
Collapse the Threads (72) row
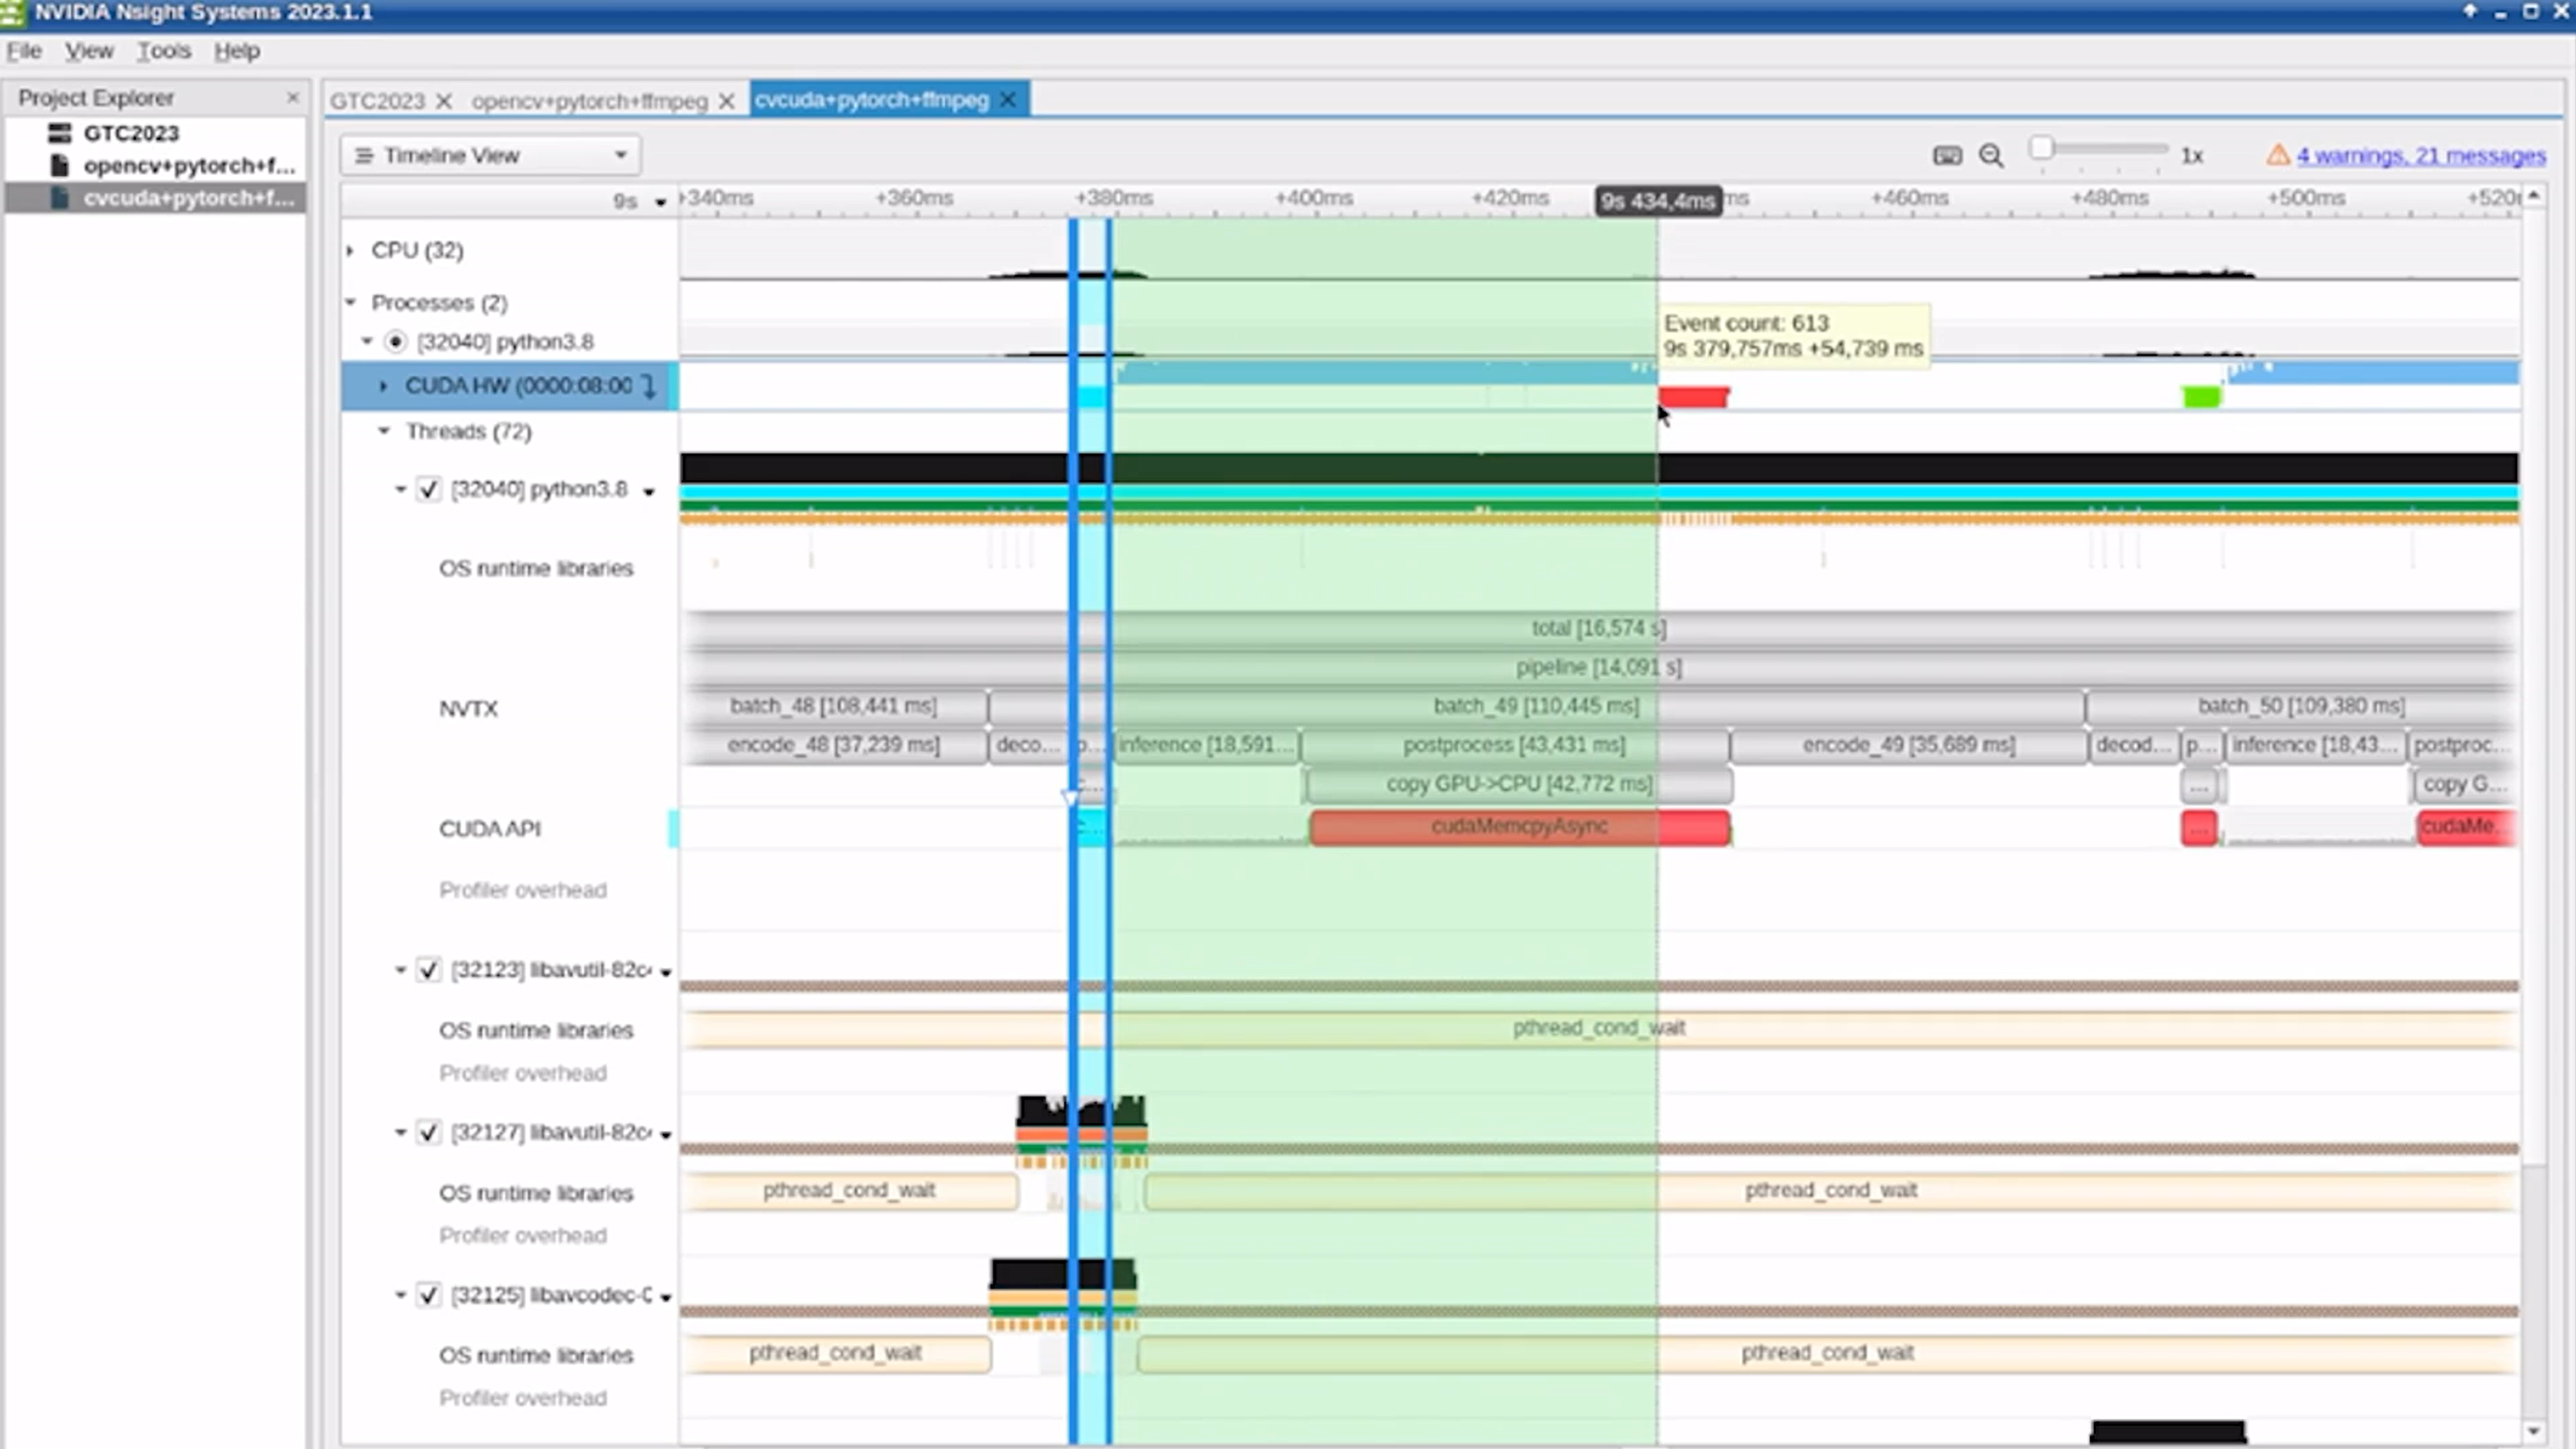pyautogui.click(x=384, y=431)
